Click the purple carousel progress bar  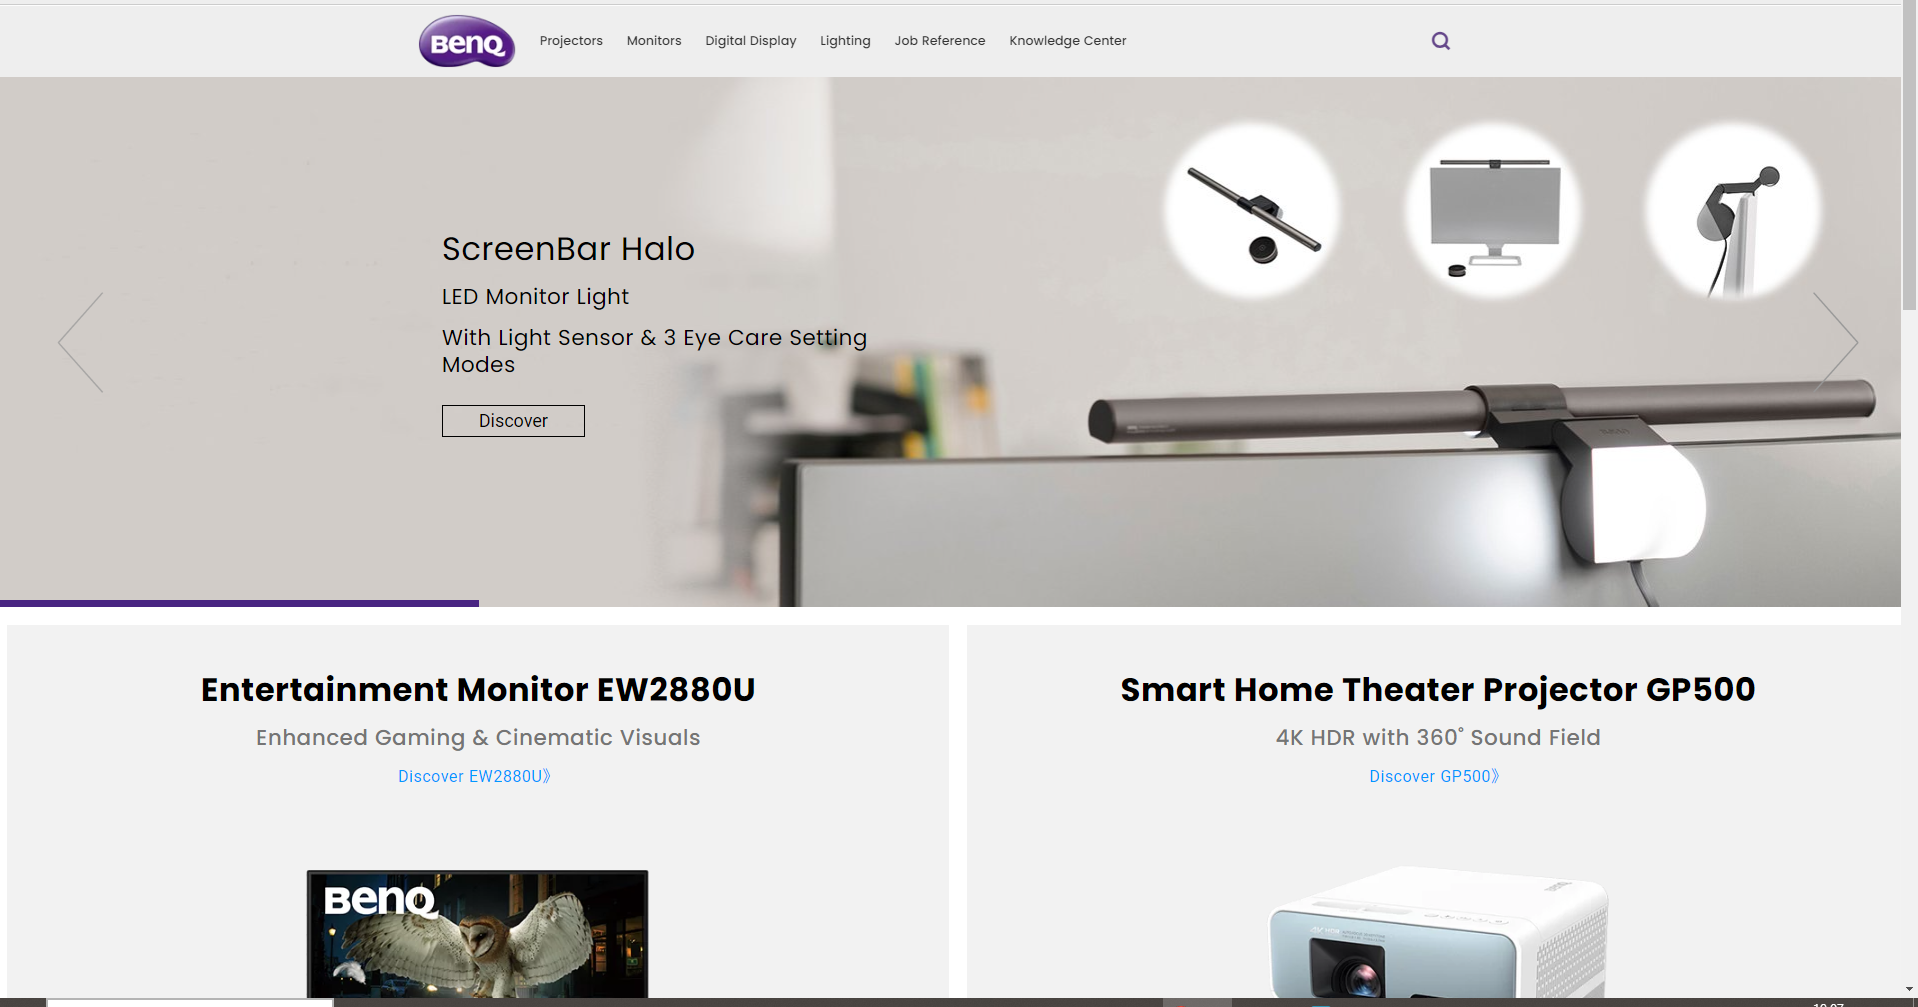click(240, 603)
